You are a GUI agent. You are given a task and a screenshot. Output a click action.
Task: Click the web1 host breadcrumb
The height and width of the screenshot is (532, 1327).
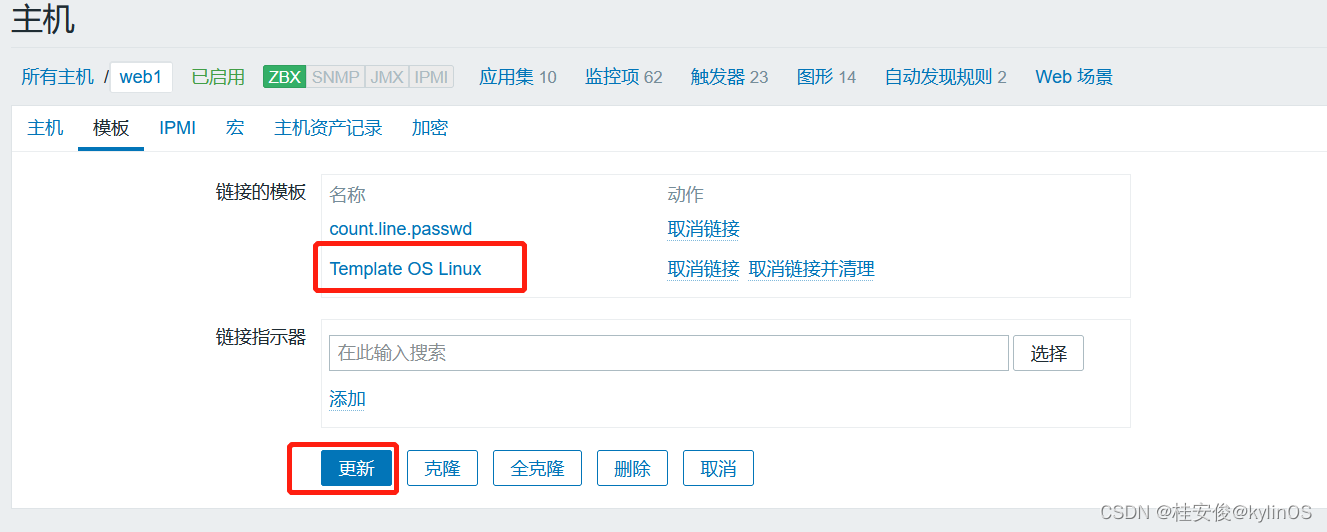tap(141, 77)
